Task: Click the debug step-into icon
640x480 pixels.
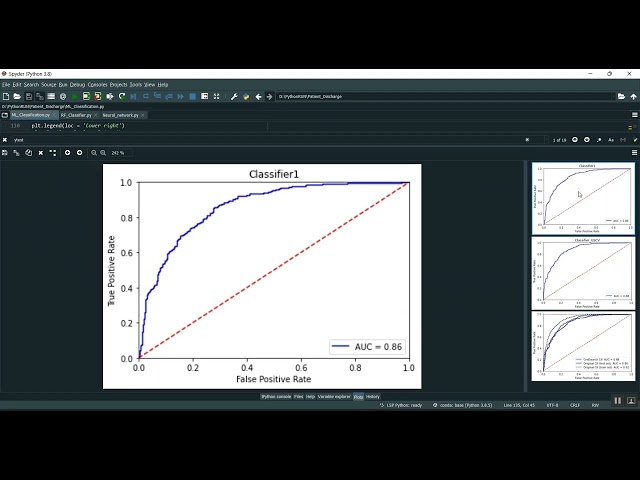Action: coord(157,96)
